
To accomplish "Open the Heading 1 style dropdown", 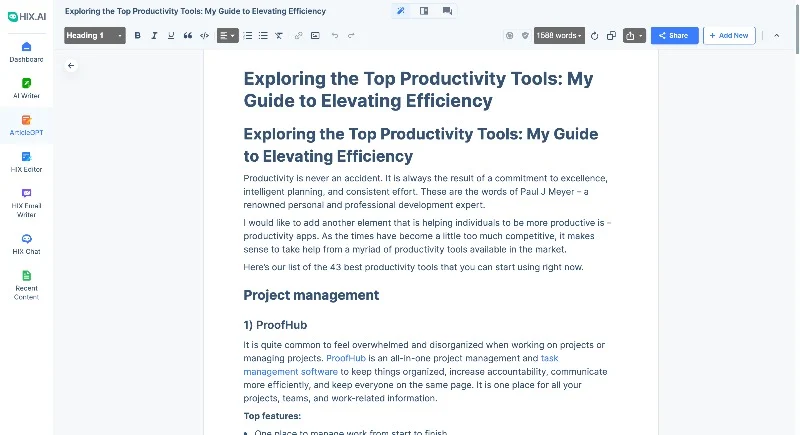I will click(95, 35).
